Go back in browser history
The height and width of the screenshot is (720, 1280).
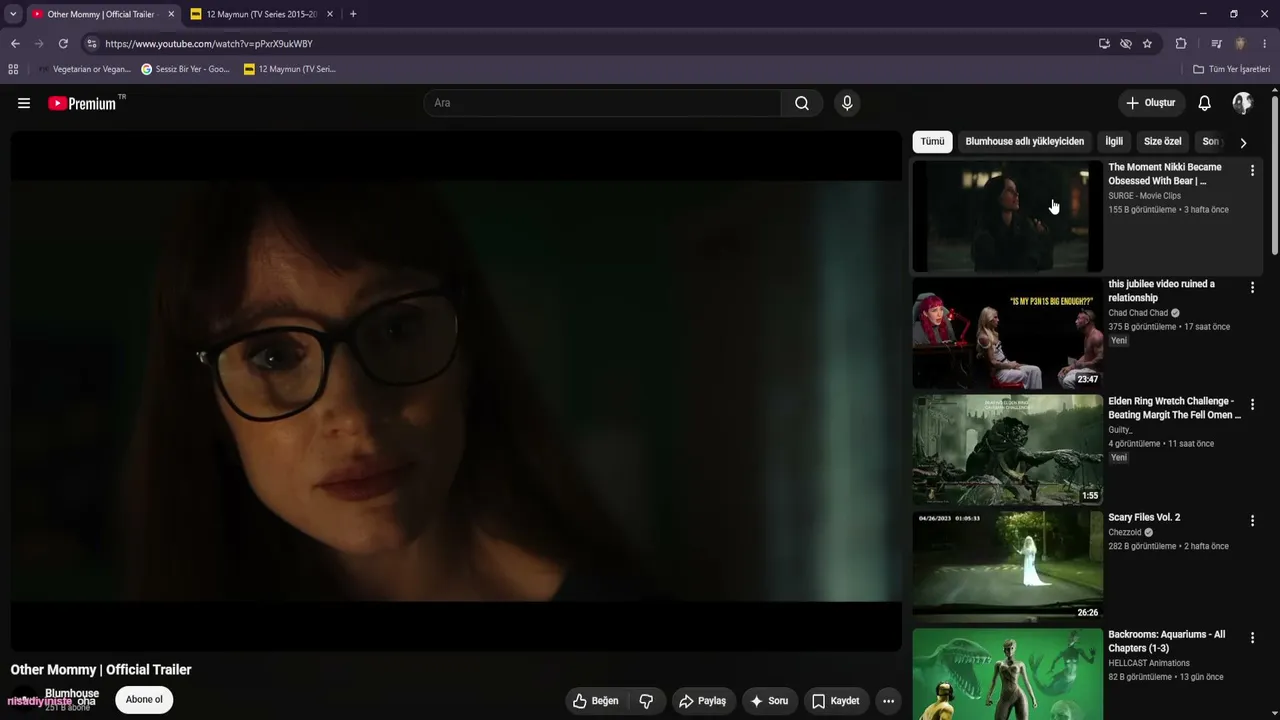[x=15, y=44]
